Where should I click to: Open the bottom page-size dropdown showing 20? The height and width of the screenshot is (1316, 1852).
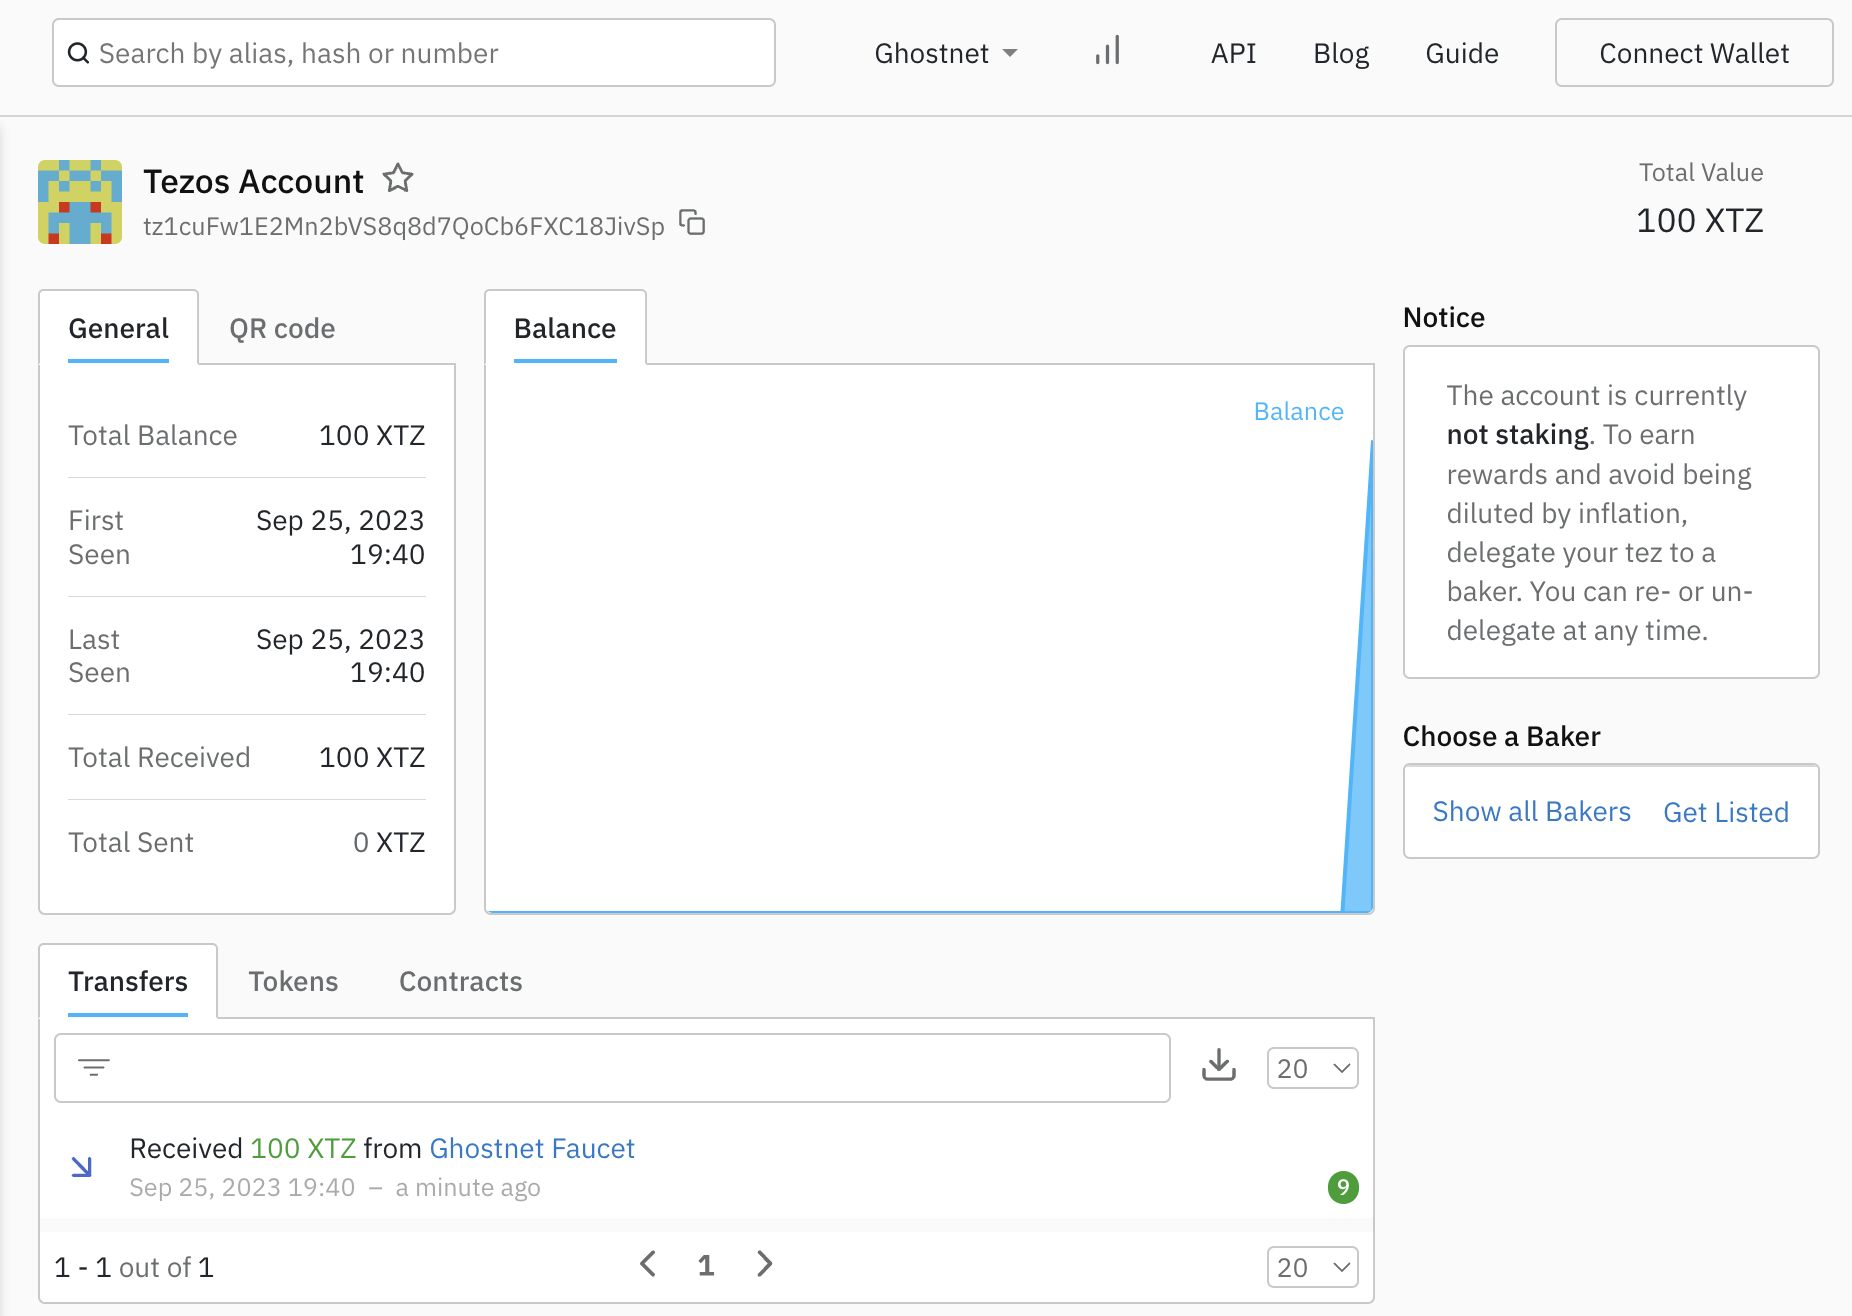1312,1267
